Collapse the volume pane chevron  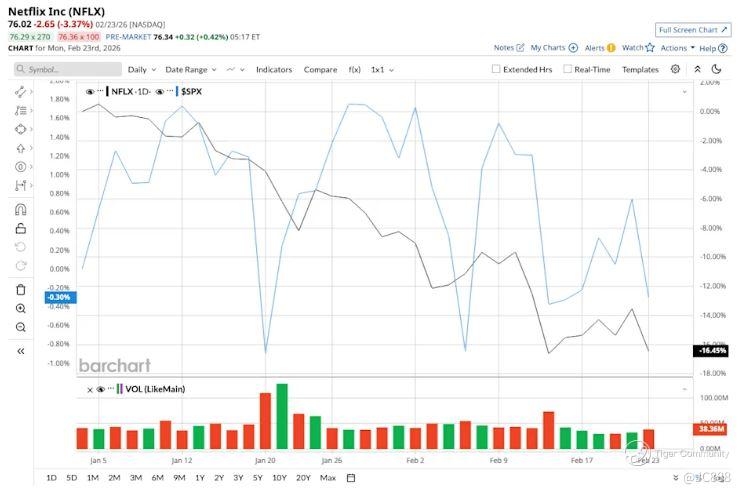(x=684, y=389)
